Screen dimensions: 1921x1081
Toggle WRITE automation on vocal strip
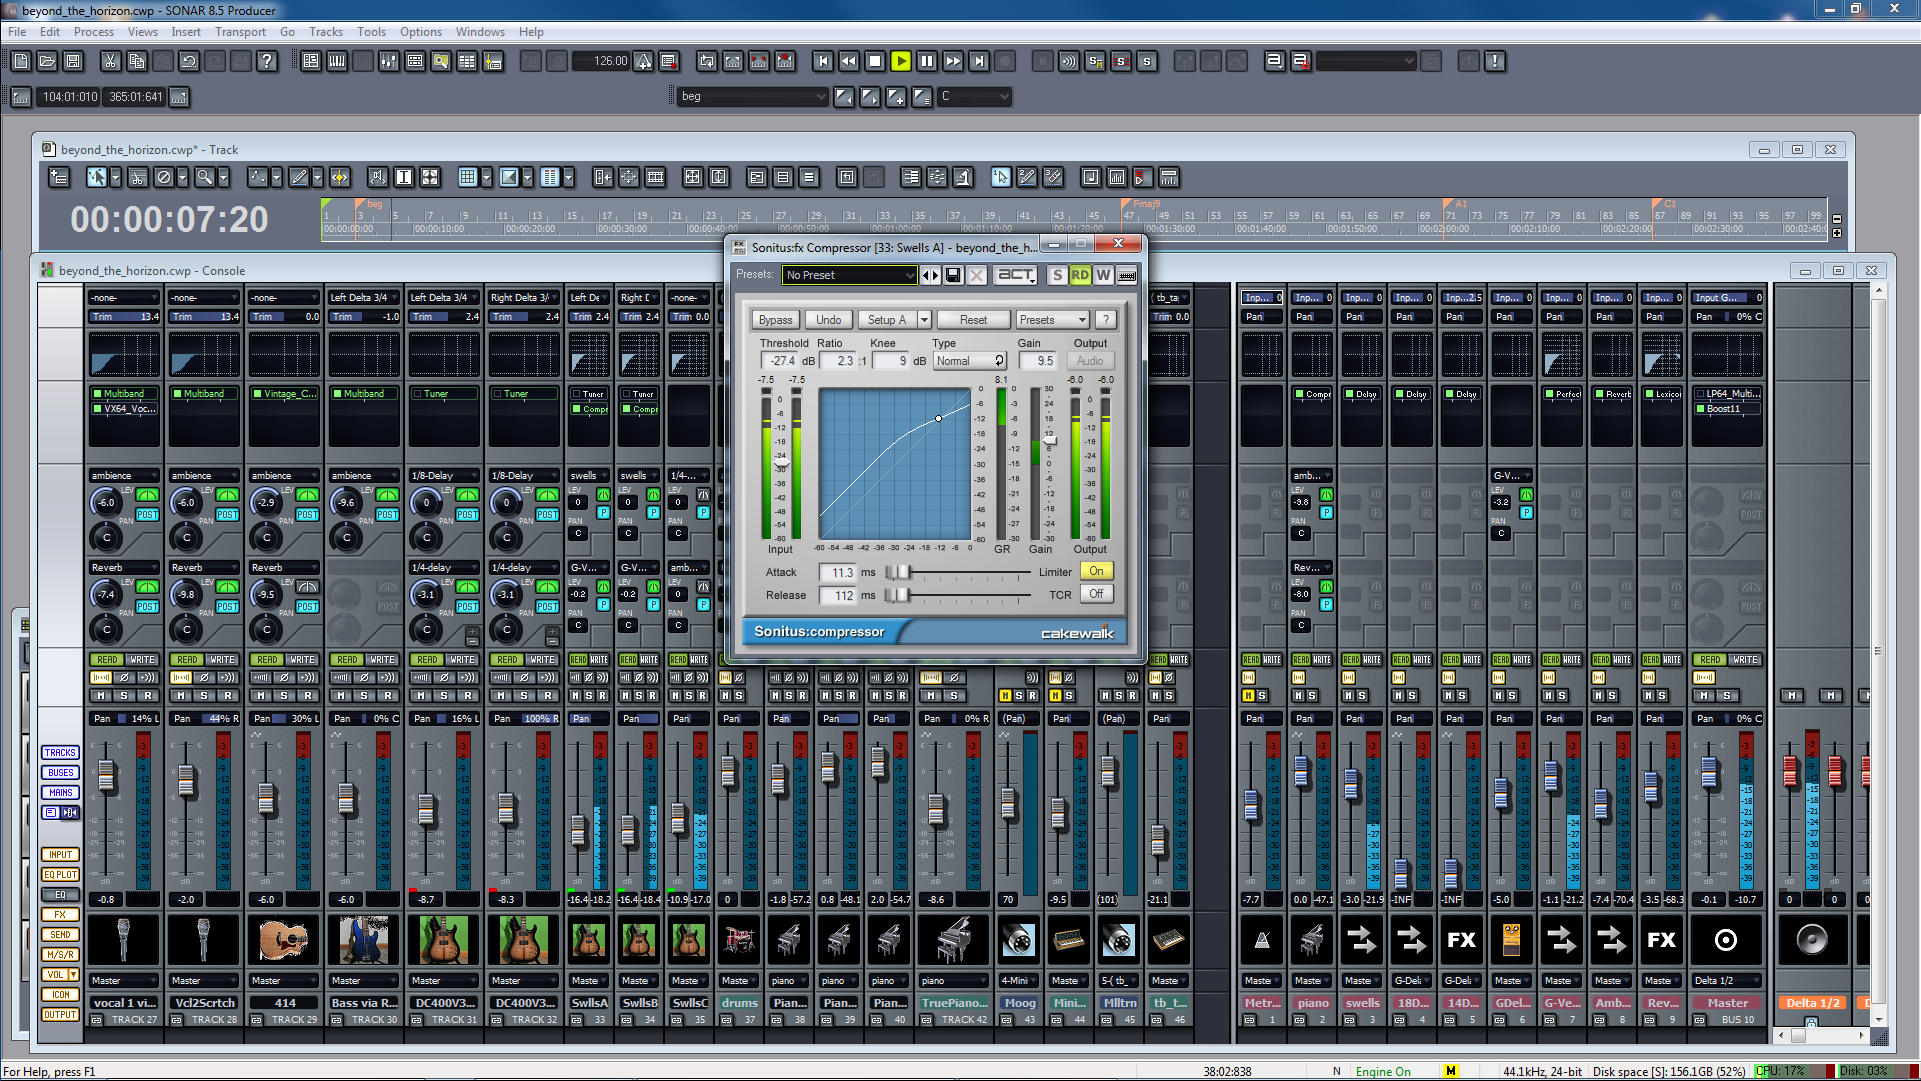[142, 660]
